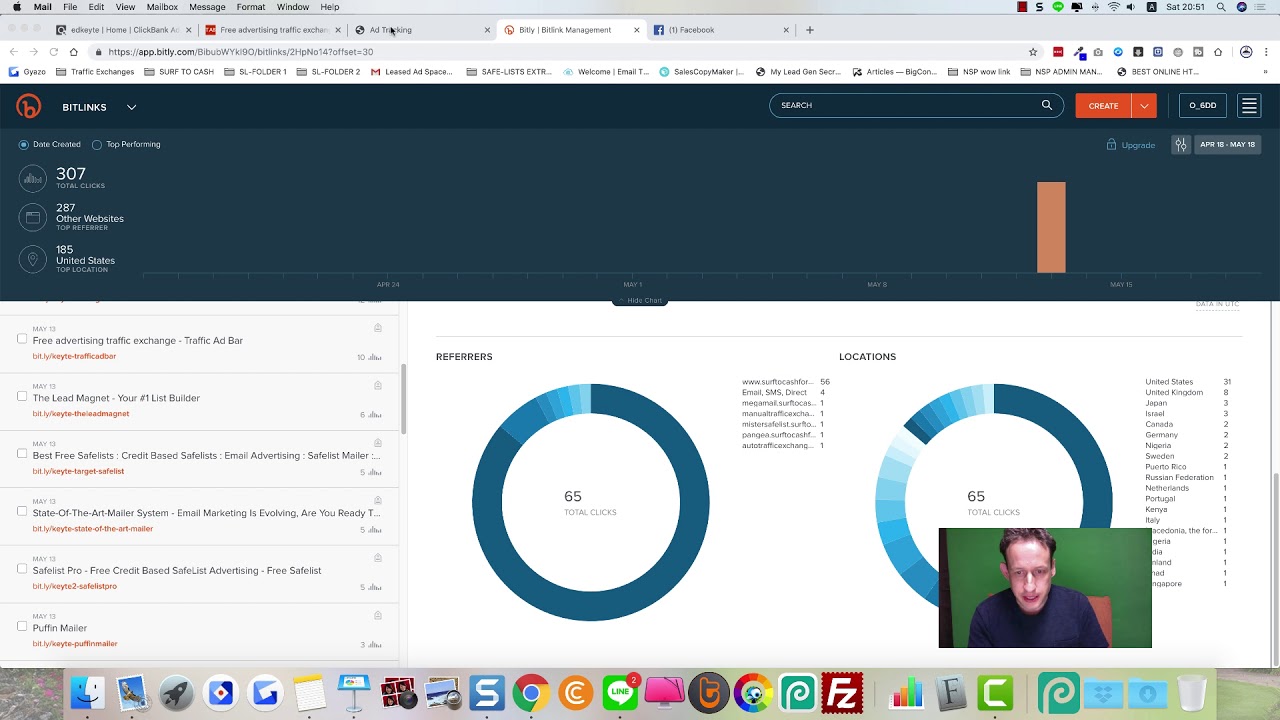
Task: Open the Format menu in menu bar
Action: point(251,7)
